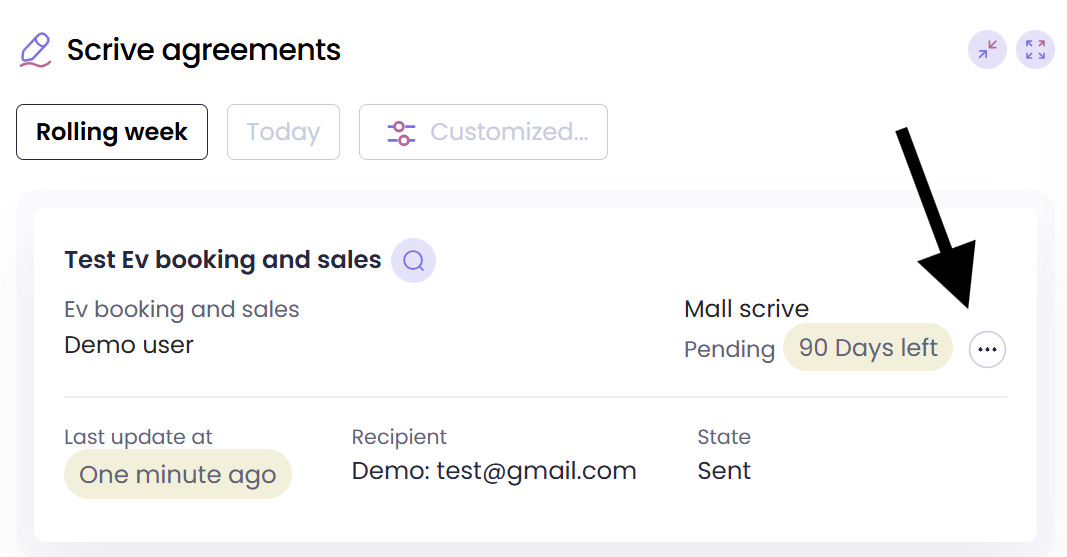Click the Scrive pen signature icon

point(35,50)
